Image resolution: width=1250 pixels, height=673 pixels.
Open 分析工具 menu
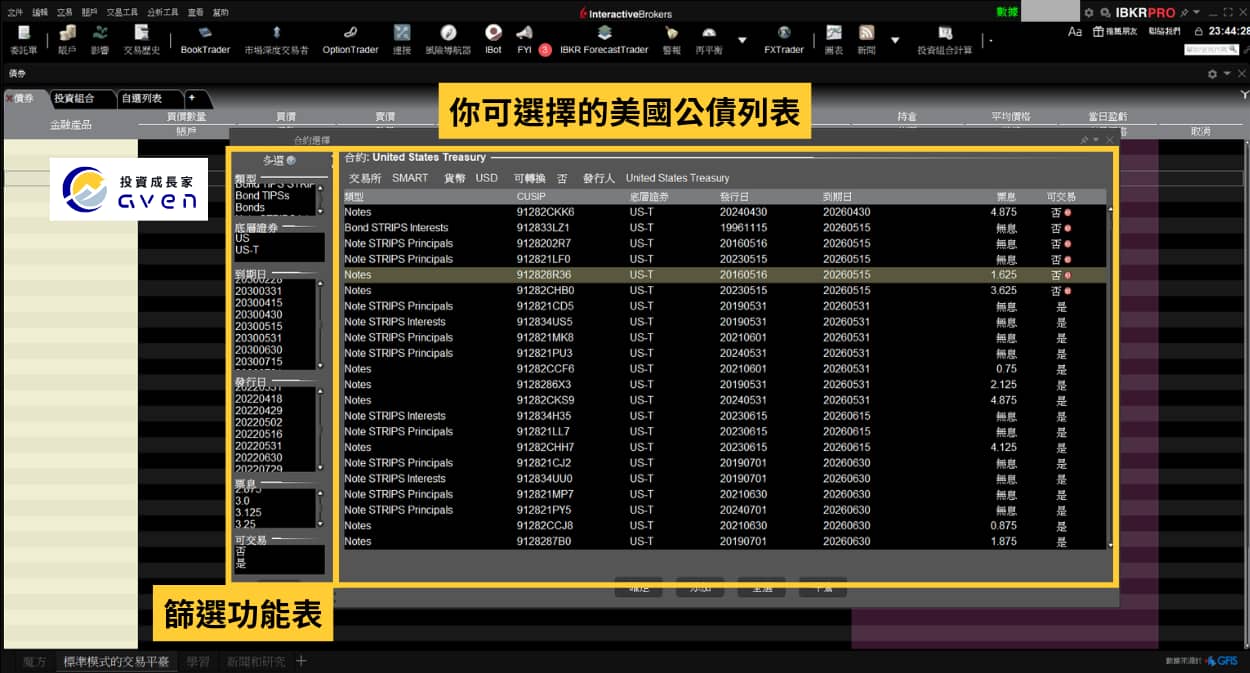[163, 13]
